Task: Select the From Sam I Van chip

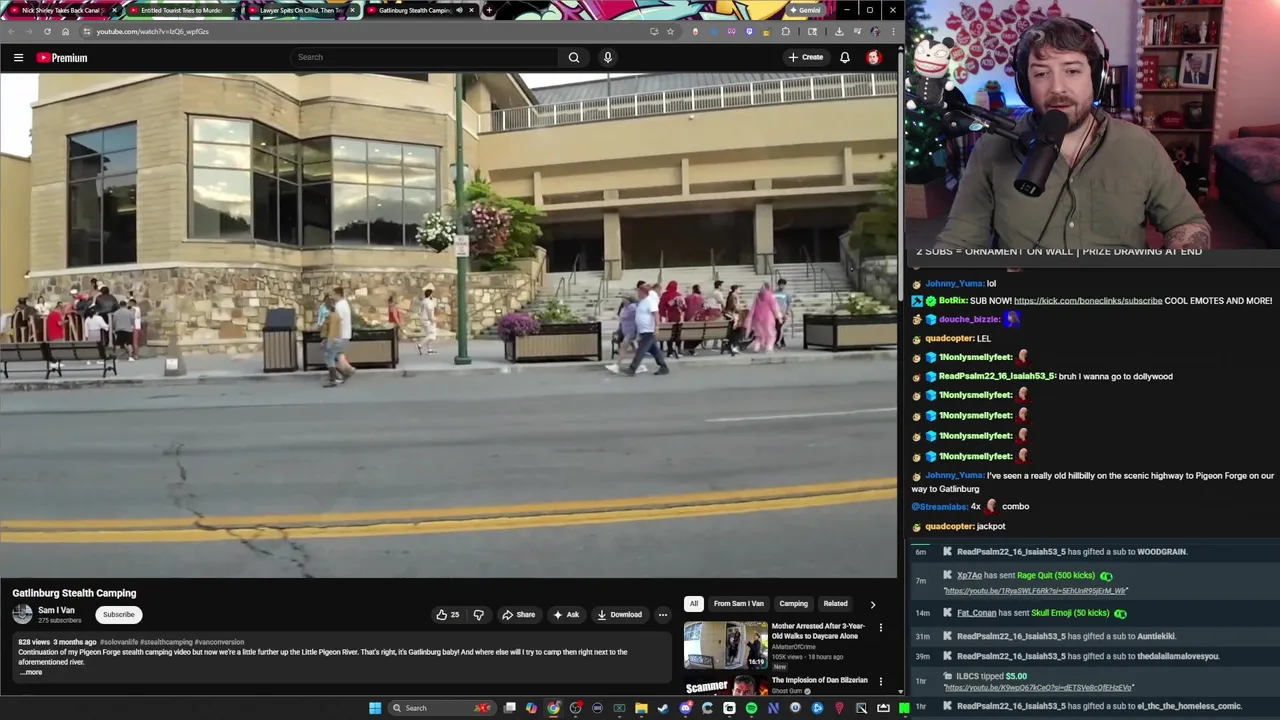Action: (738, 604)
